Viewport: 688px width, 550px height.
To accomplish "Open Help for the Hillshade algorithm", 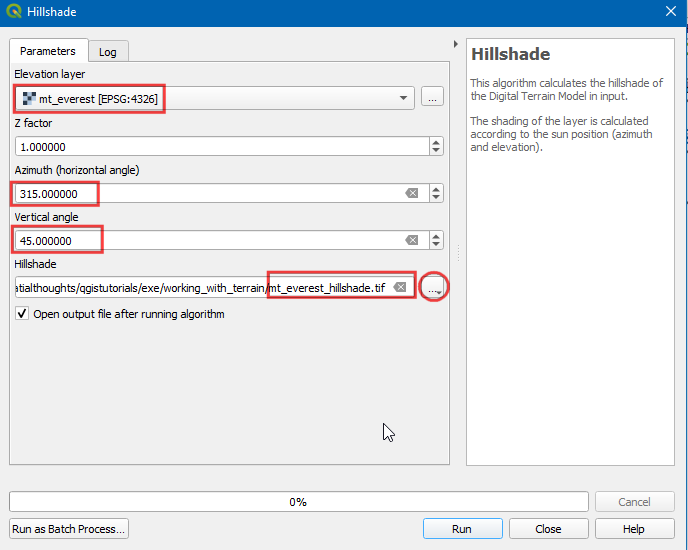I will coord(633,529).
